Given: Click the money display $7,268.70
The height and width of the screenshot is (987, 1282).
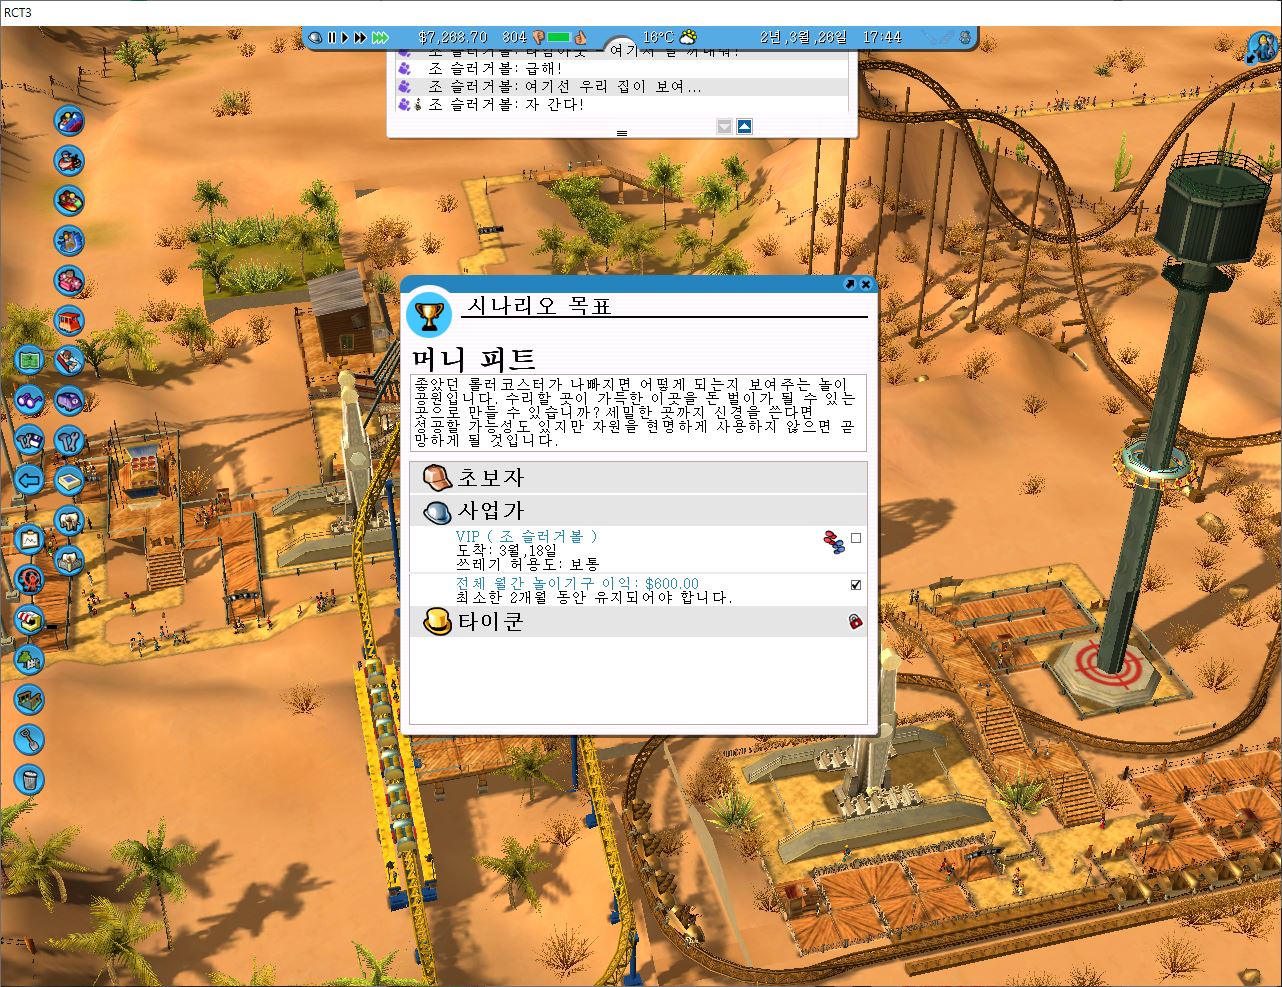Looking at the screenshot, I should [452, 38].
